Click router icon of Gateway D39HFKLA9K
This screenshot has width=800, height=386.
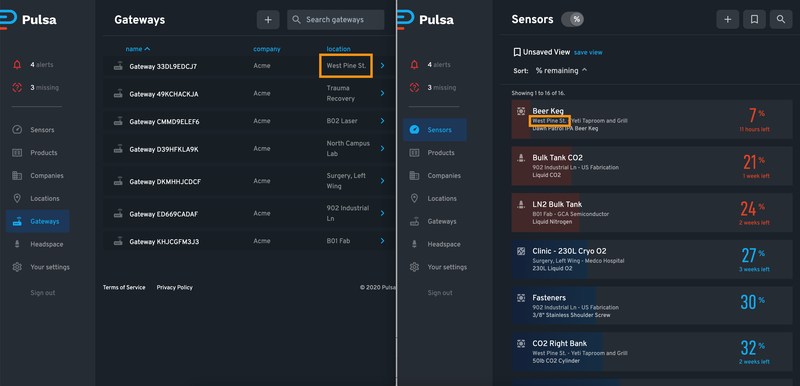point(118,148)
